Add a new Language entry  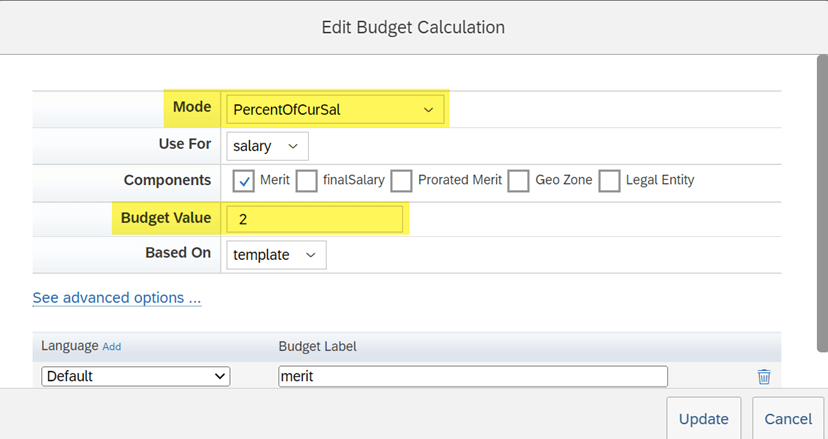111,347
